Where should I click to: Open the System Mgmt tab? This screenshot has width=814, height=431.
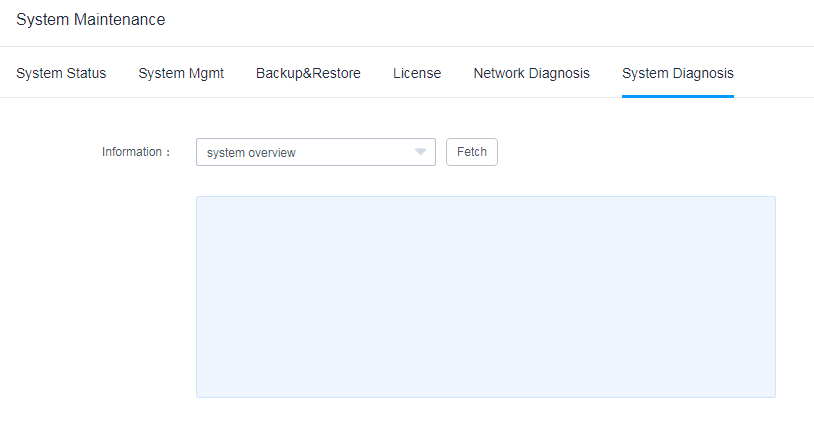pos(181,73)
